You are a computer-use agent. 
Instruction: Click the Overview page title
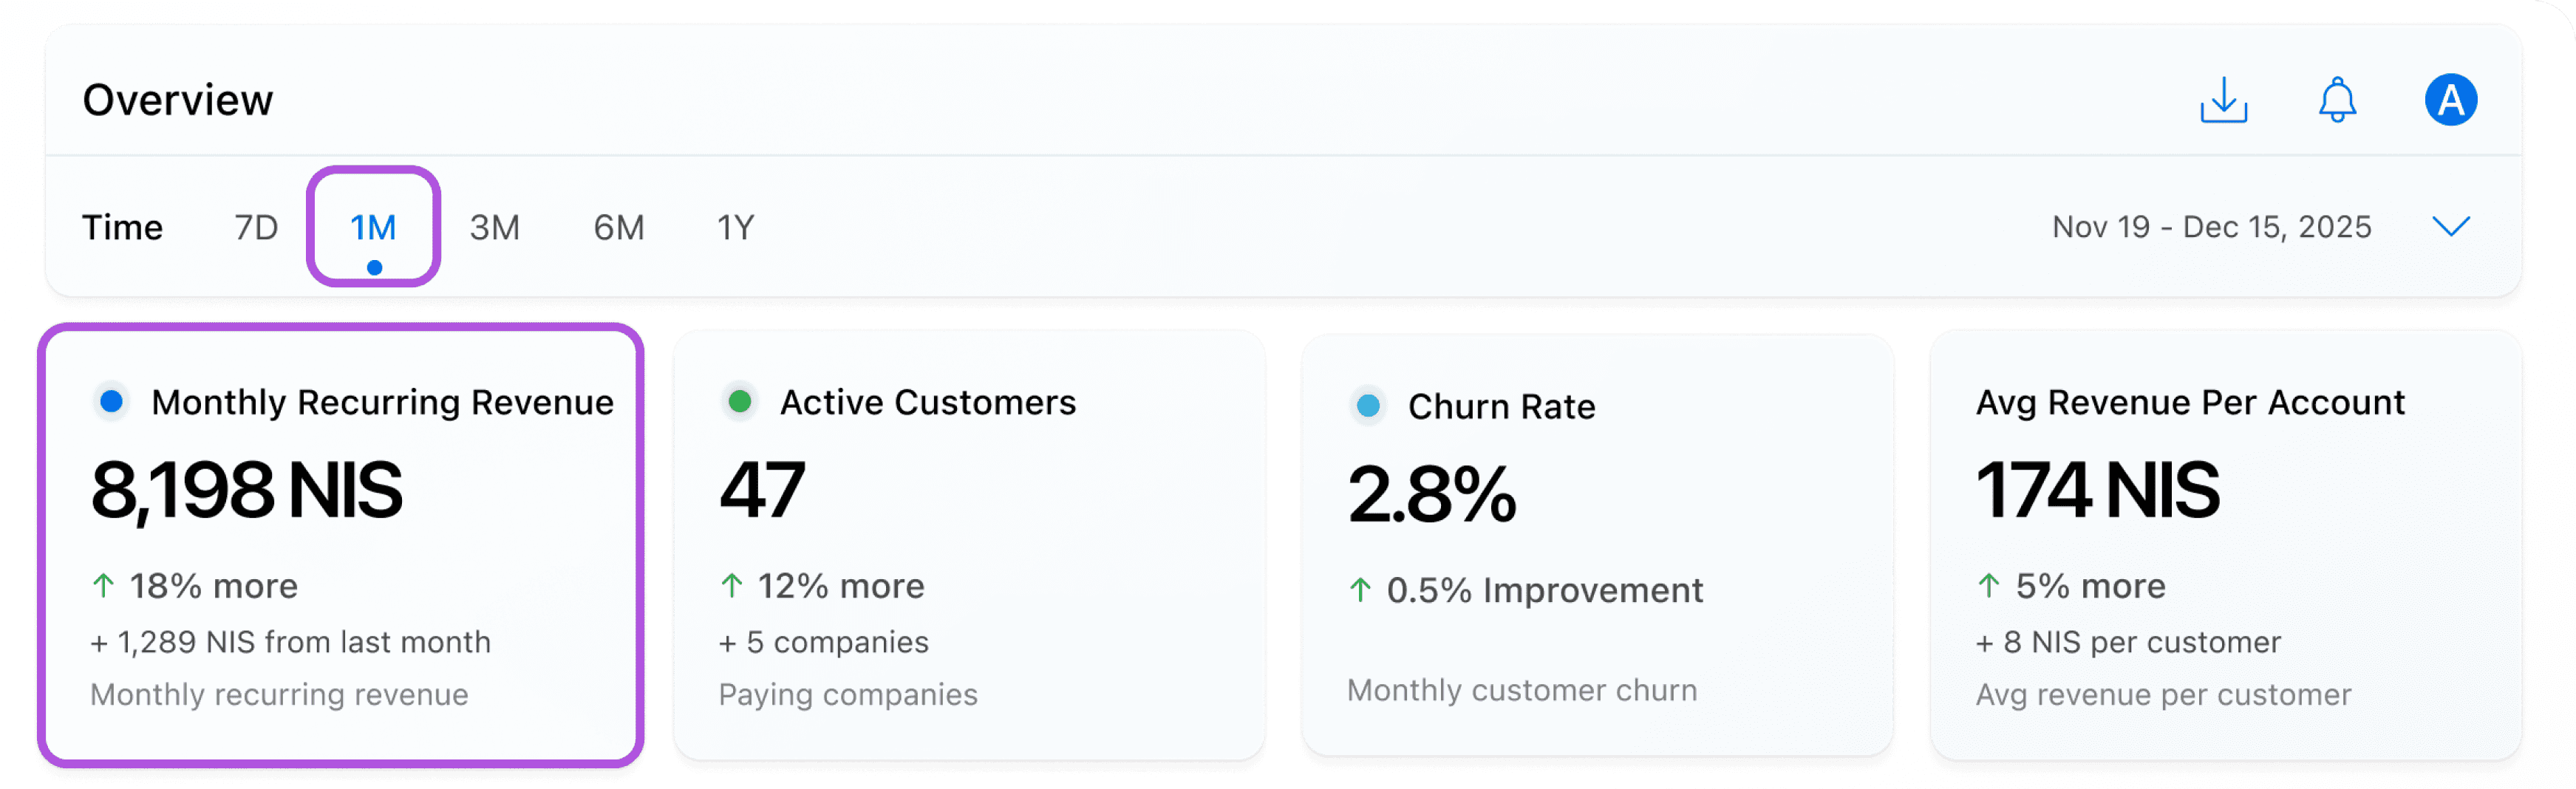click(x=178, y=100)
